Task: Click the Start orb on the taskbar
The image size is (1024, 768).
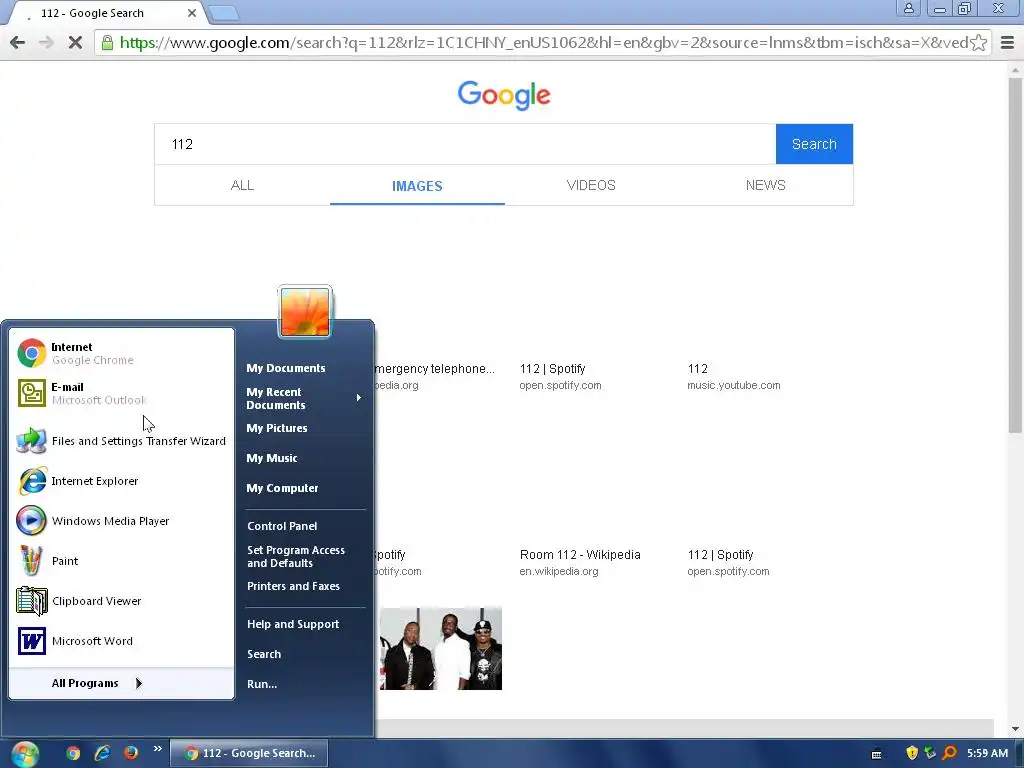Action: (x=25, y=754)
